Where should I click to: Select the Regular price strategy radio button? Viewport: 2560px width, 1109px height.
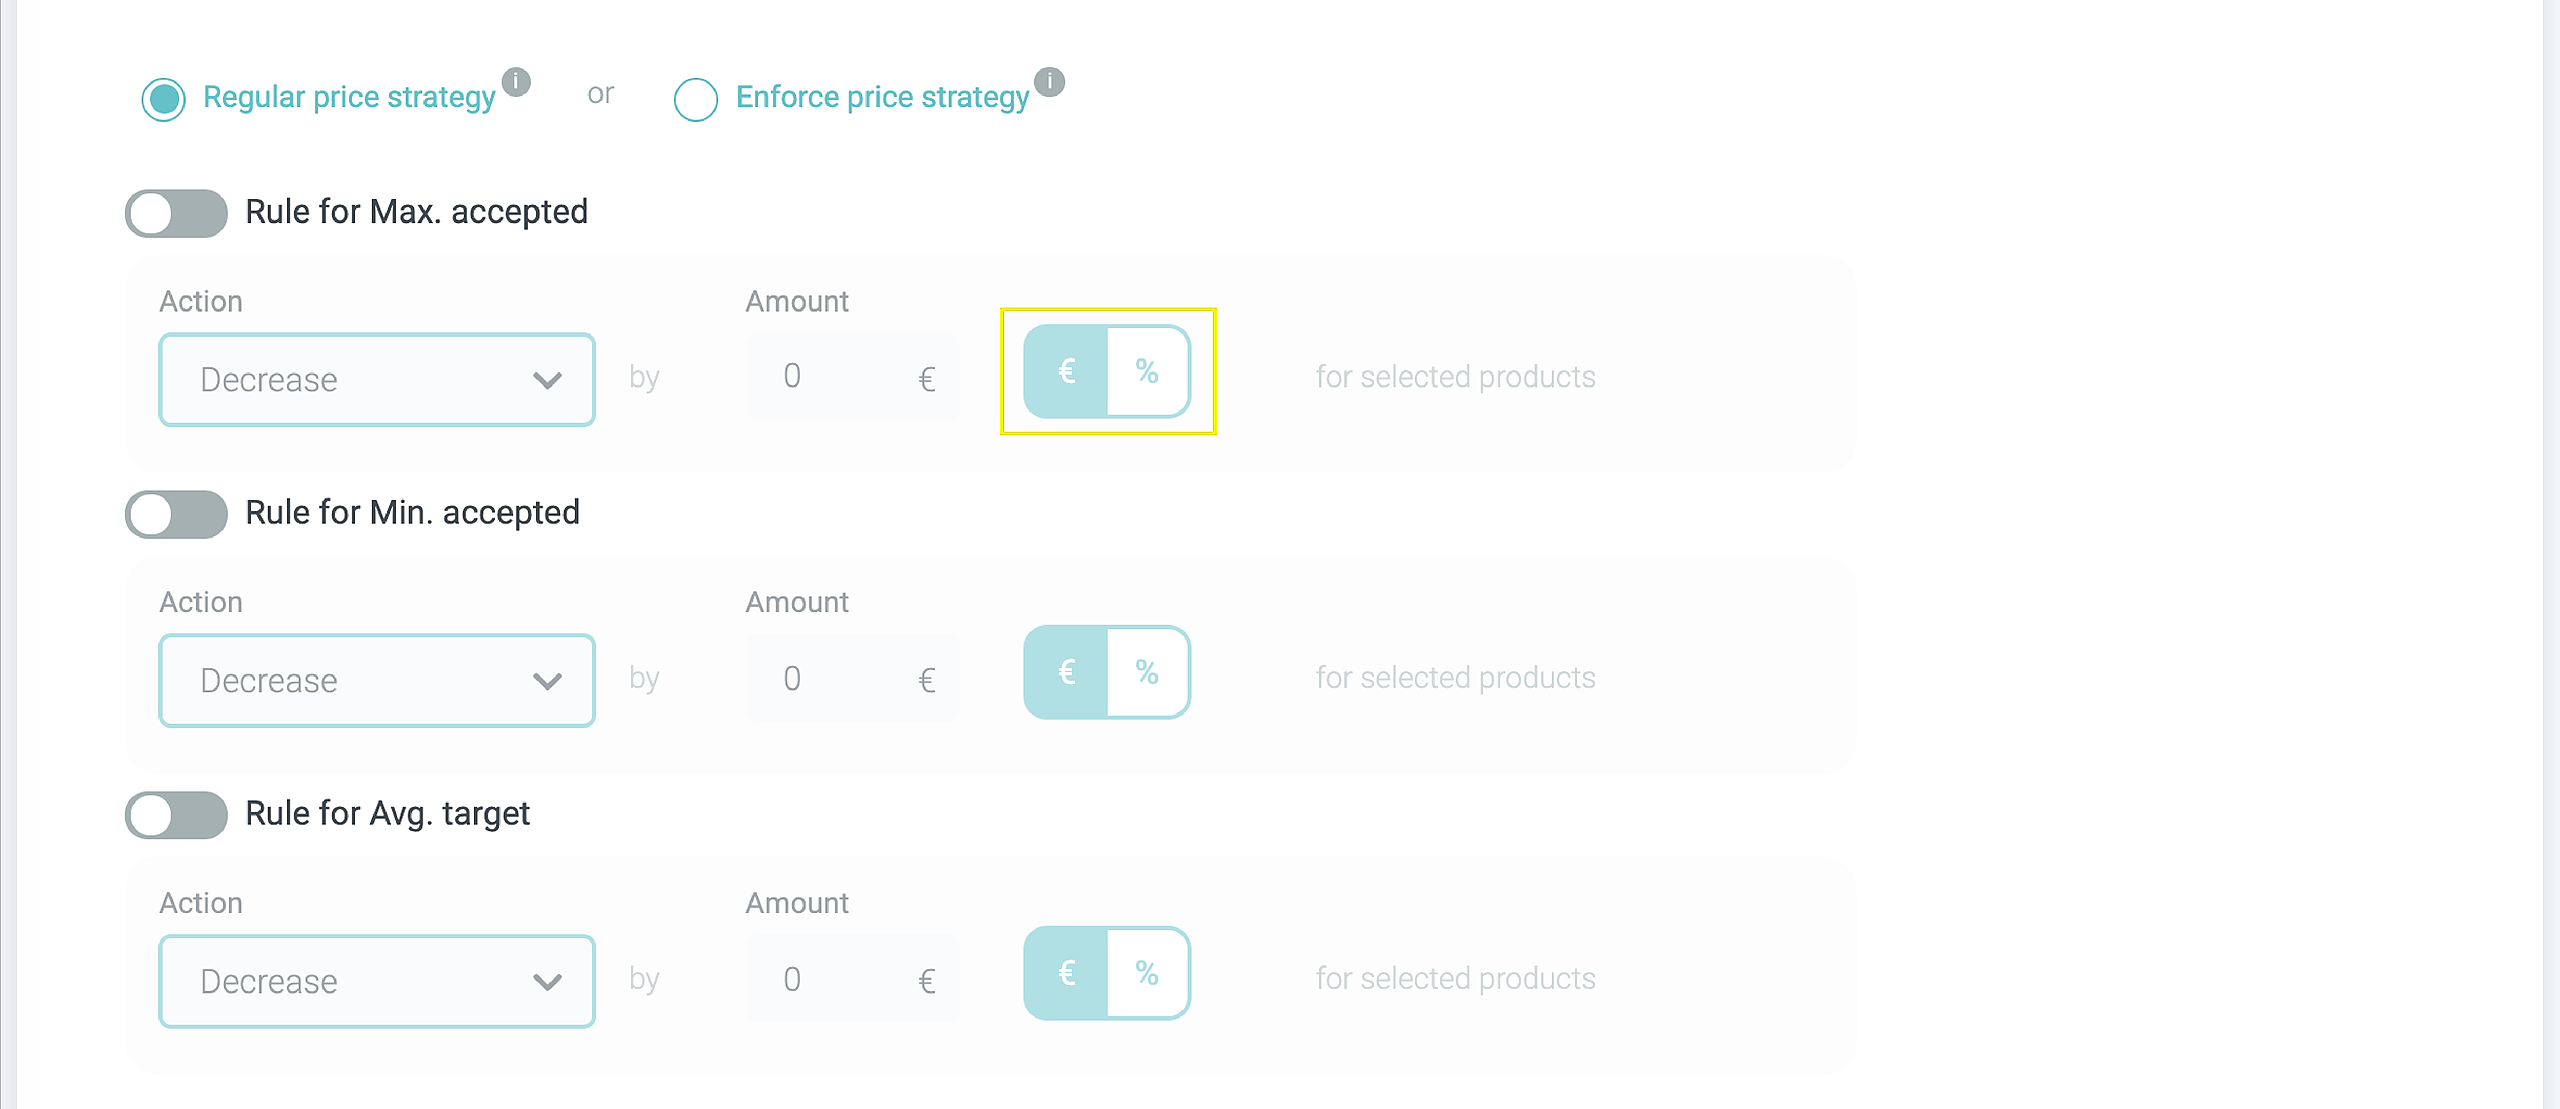click(164, 99)
